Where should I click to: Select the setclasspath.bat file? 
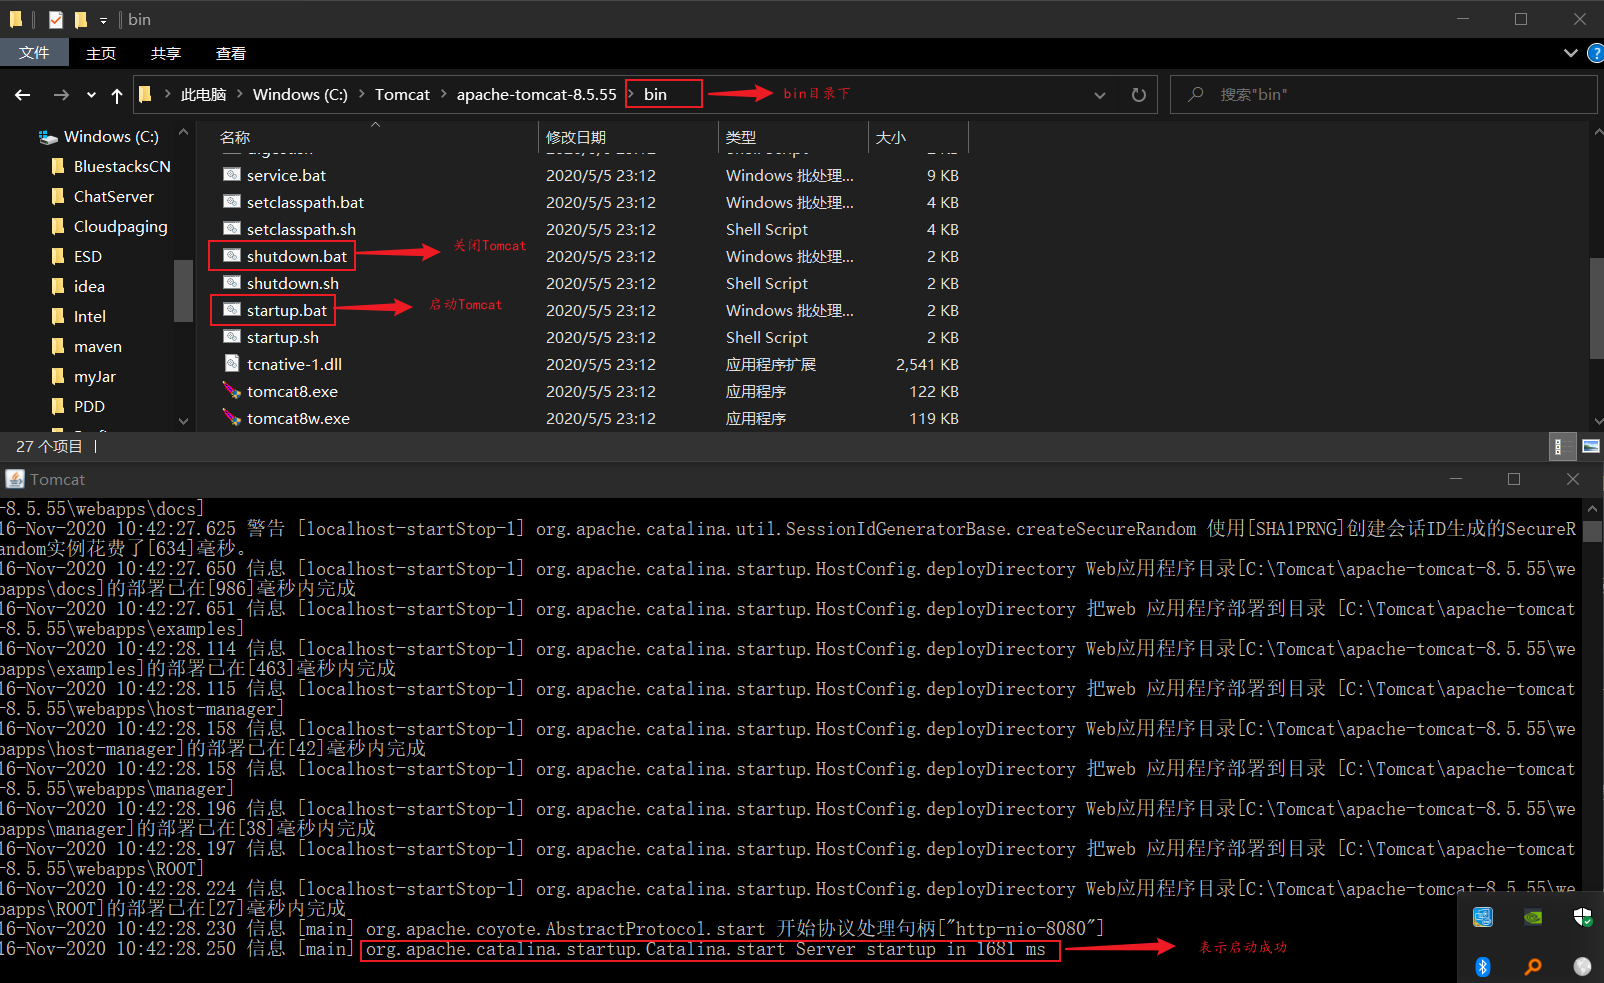coord(305,202)
